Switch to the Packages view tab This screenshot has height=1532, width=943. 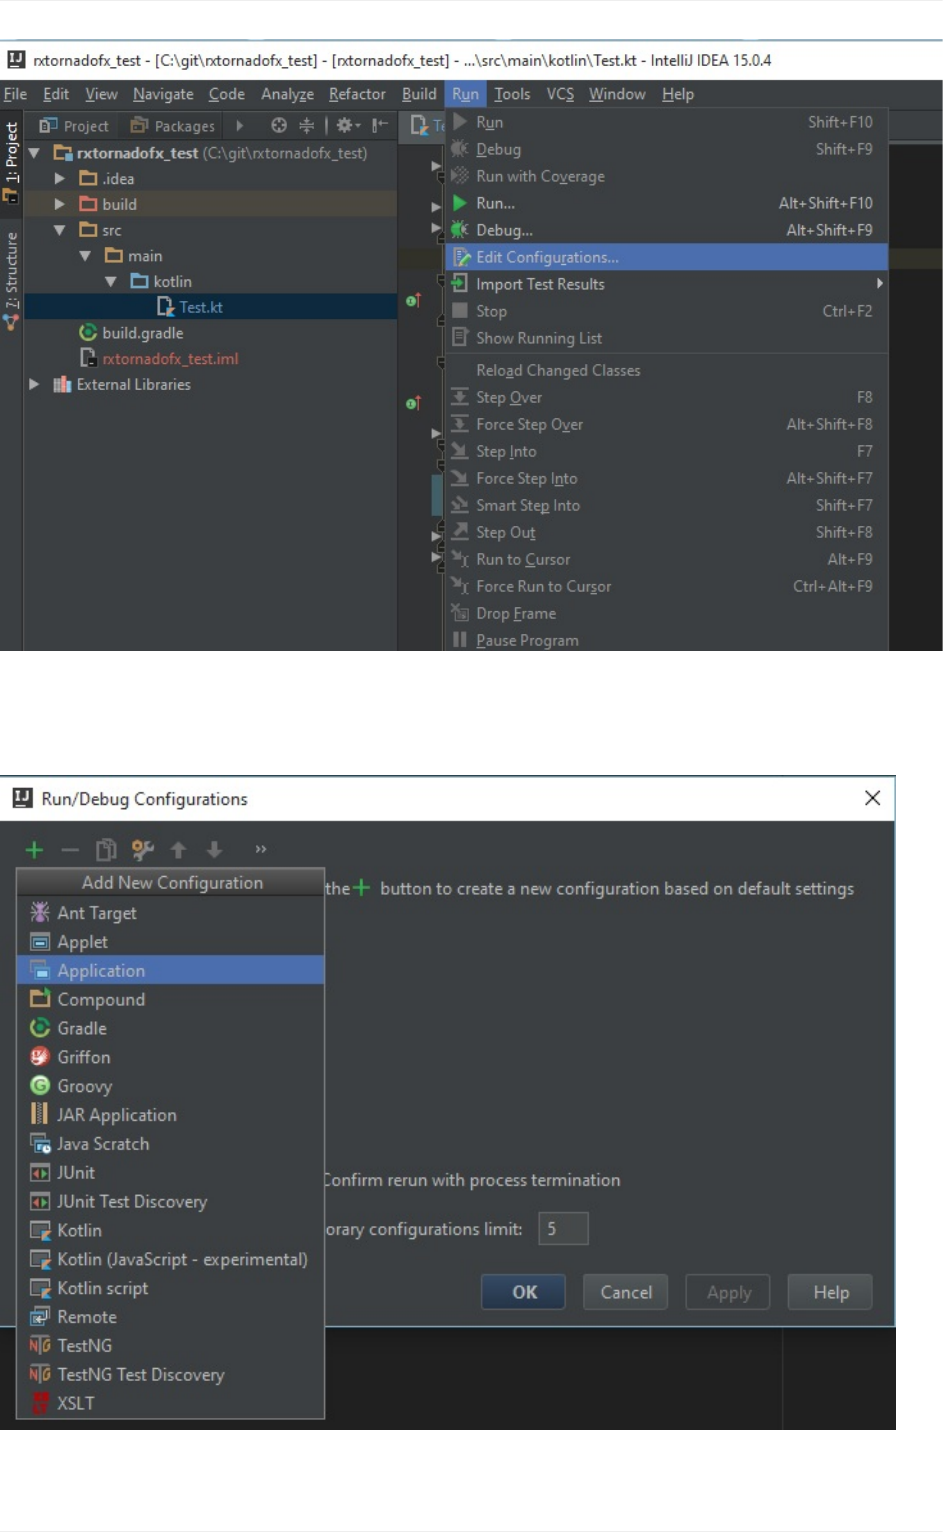[173, 126]
